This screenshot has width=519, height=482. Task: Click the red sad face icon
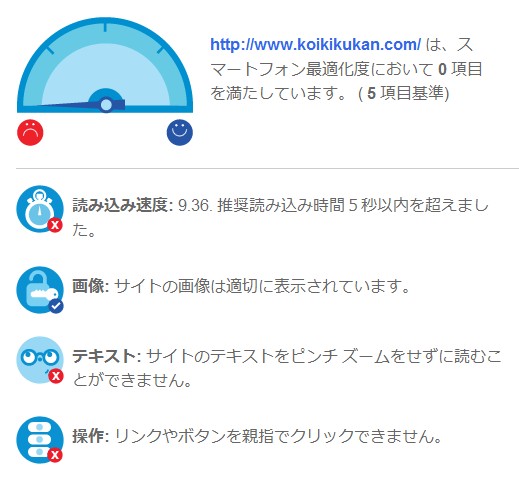[30, 132]
